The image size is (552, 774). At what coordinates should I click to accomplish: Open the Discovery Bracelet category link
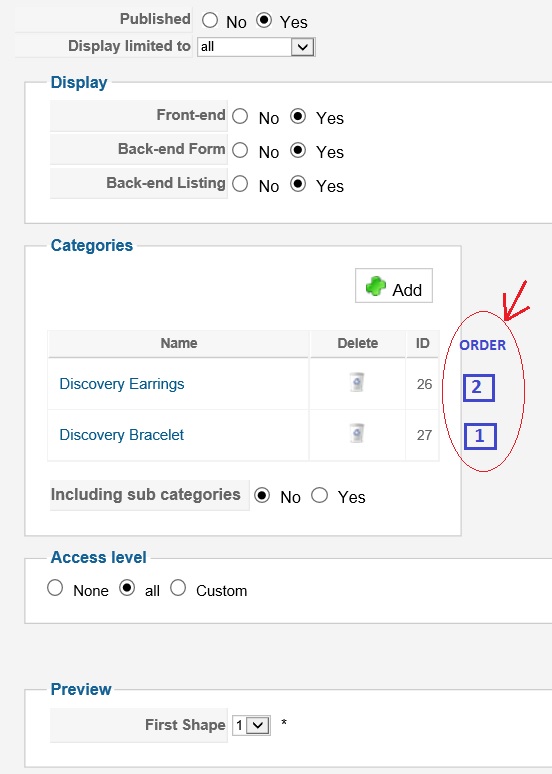(x=121, y=435)
